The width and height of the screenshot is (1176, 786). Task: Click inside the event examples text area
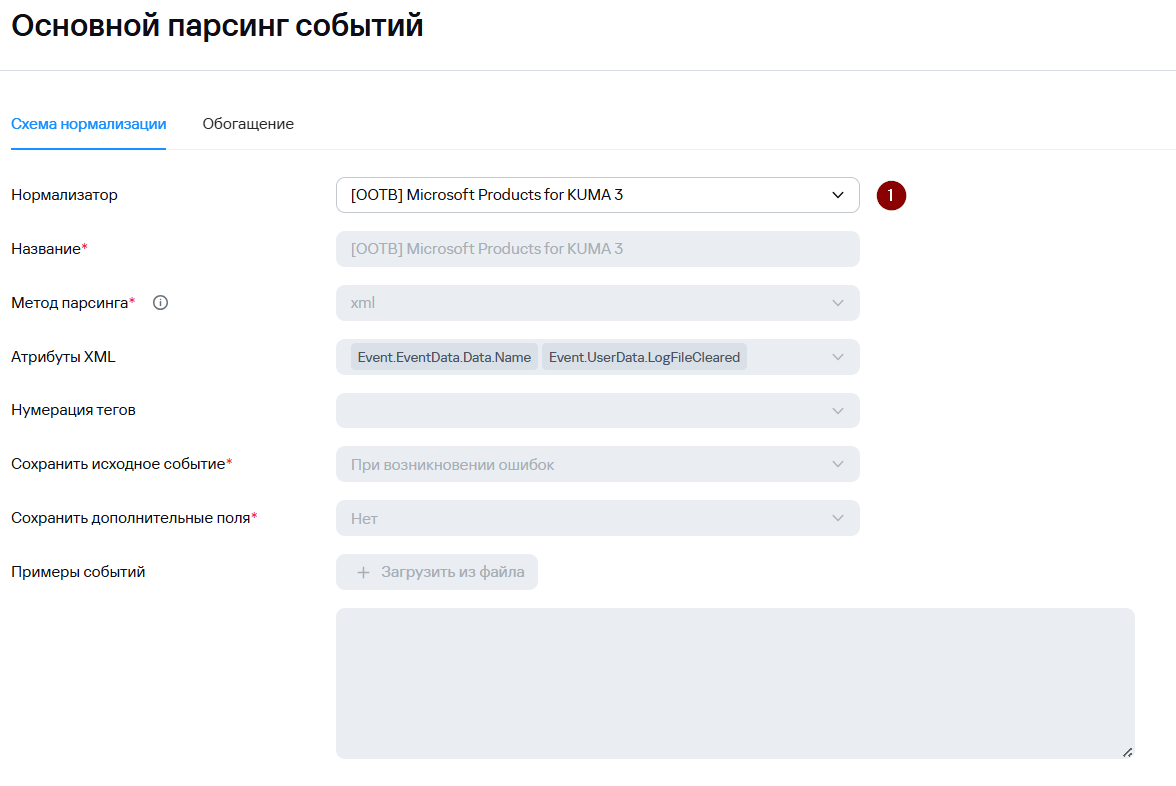tap(735, 683)
